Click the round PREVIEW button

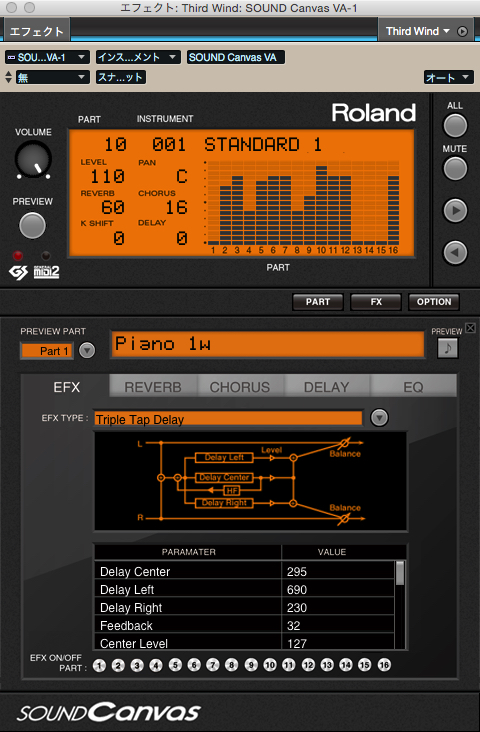[x=32, y=225]
